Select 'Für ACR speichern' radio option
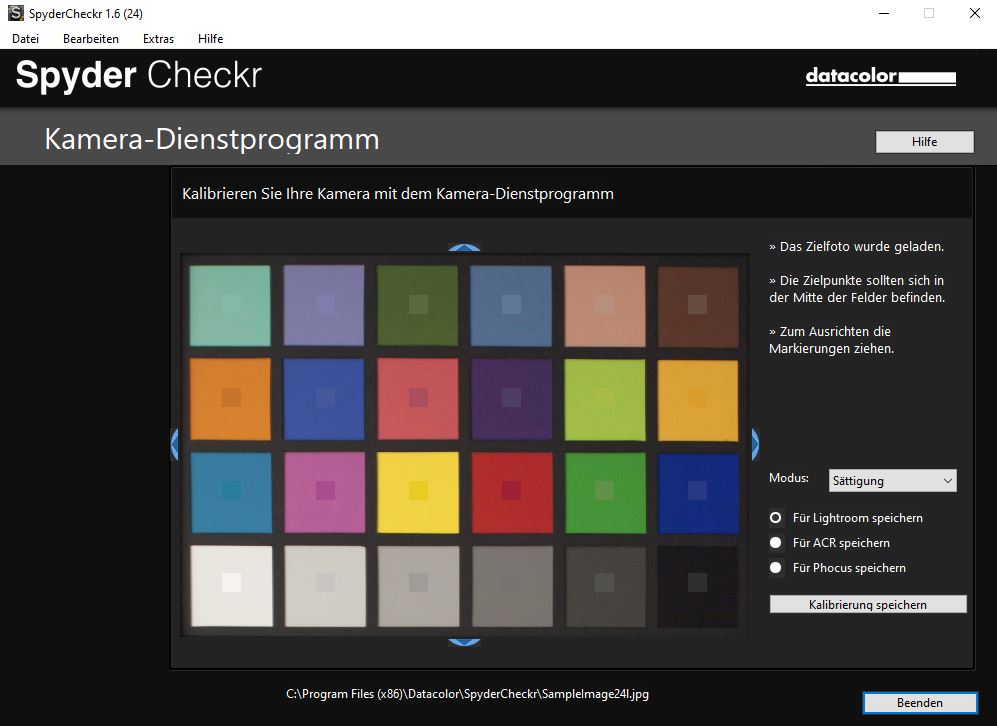The image size is (997, 726). click(776, 543)
